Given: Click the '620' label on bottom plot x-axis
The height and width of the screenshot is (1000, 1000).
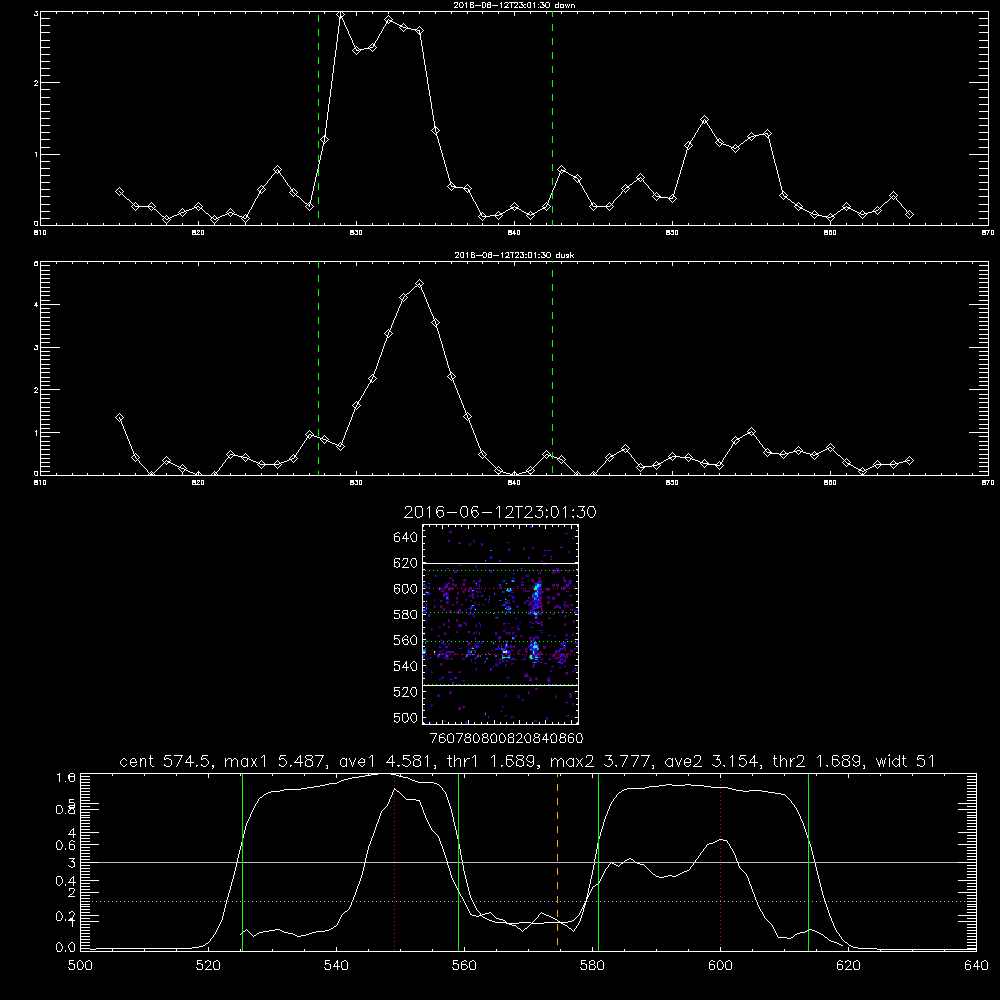Looking at the screenshot, I should [x=848, y=966].
